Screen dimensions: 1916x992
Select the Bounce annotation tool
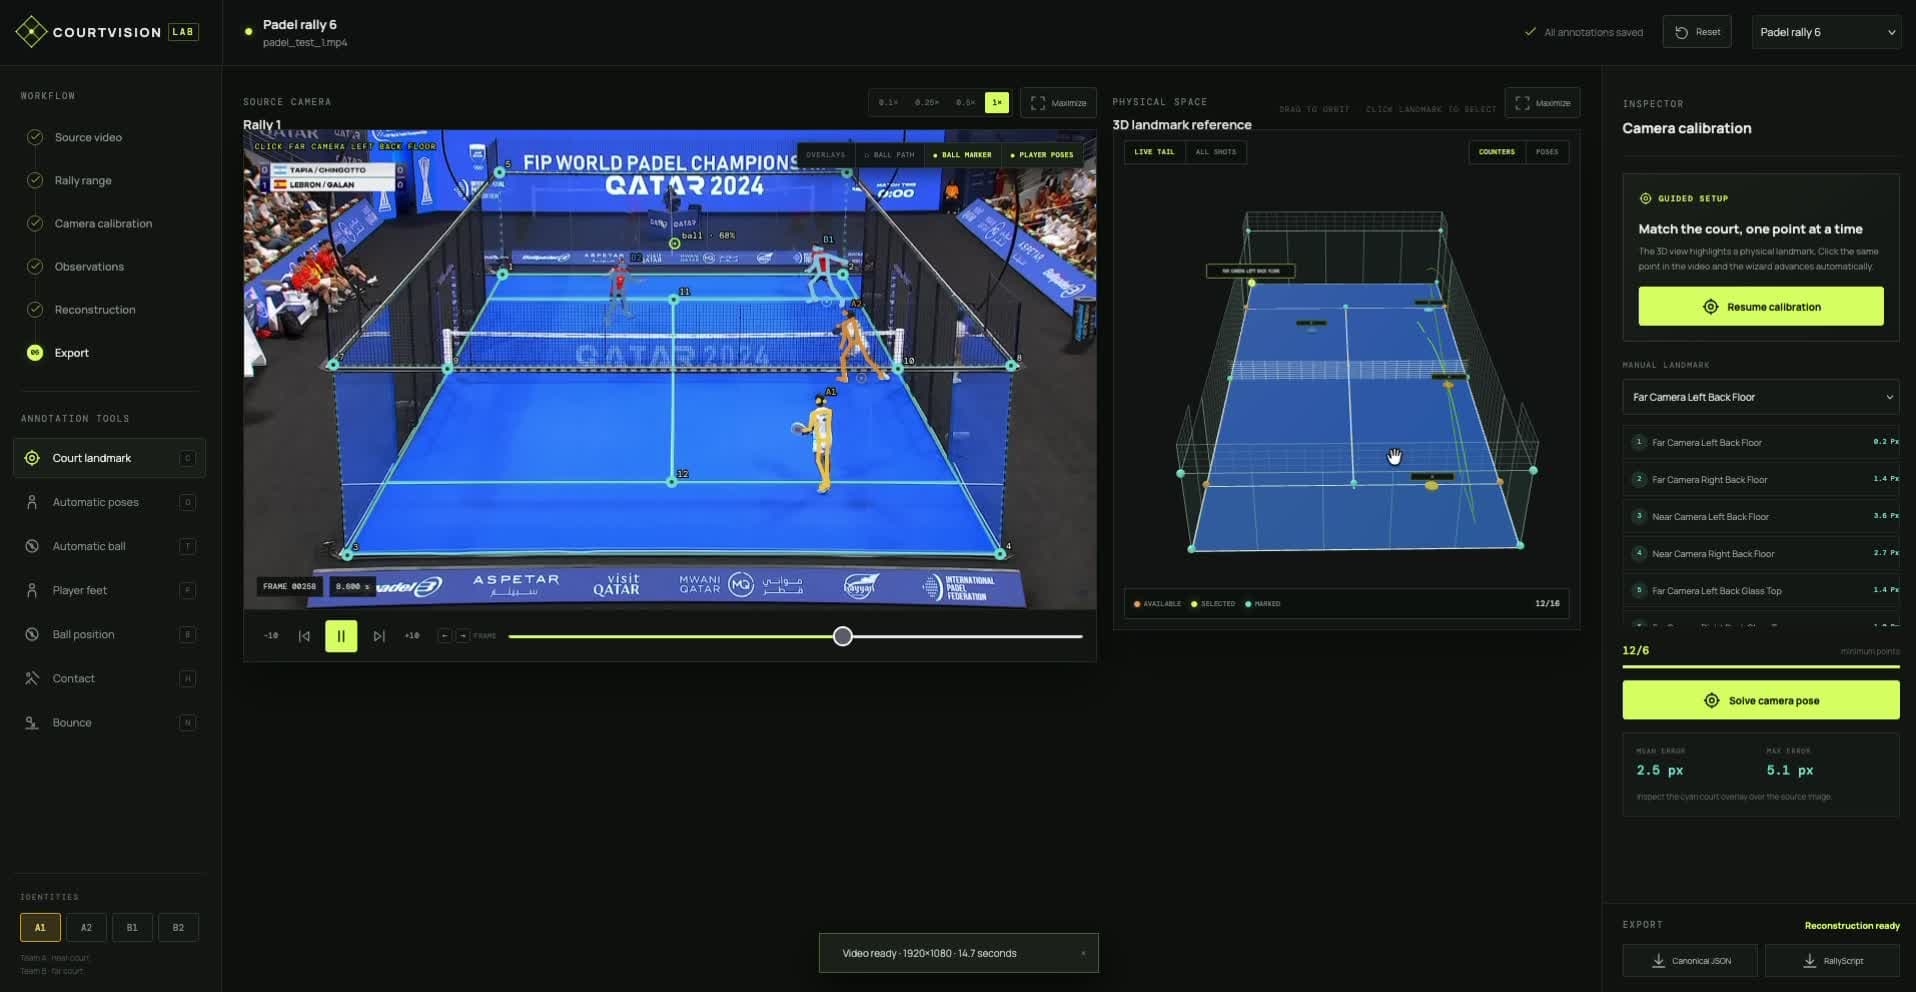click(x=109, y=722)
